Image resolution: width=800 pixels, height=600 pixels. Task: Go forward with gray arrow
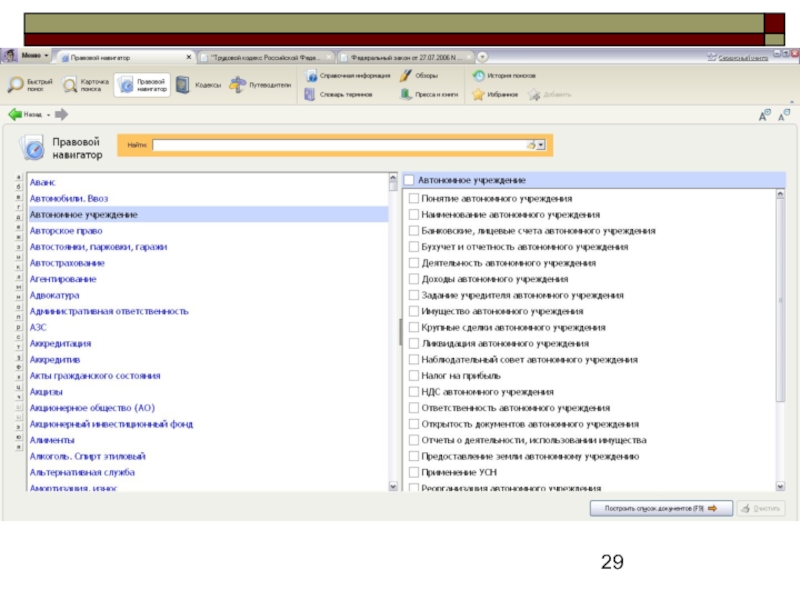click(61, 114)
